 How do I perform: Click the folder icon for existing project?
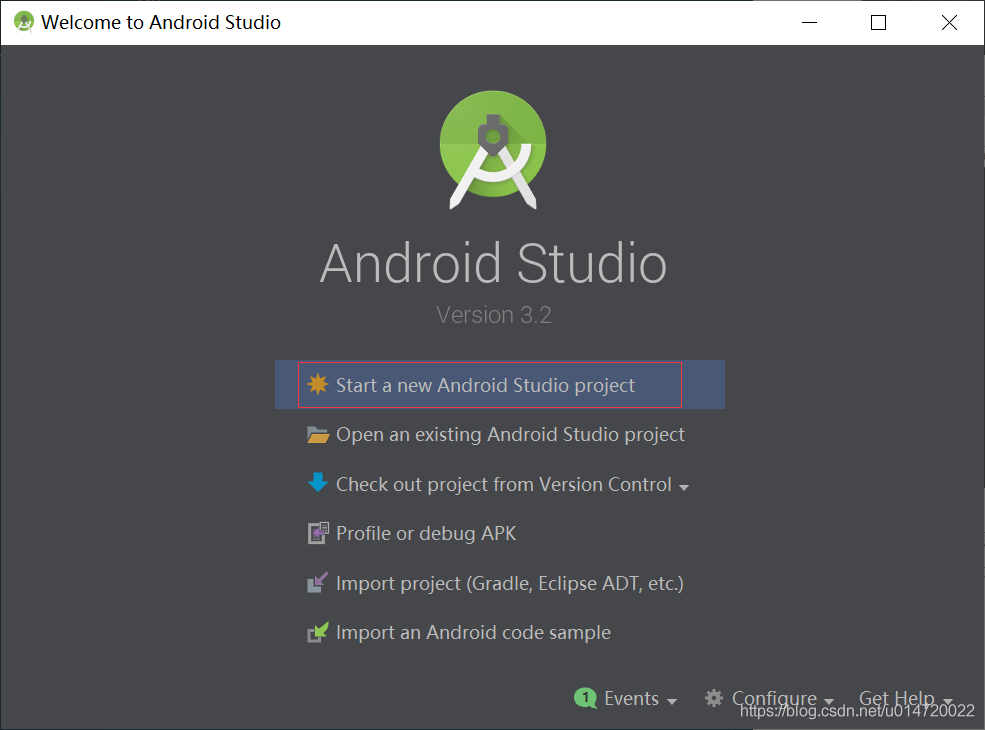pos(318,435)
